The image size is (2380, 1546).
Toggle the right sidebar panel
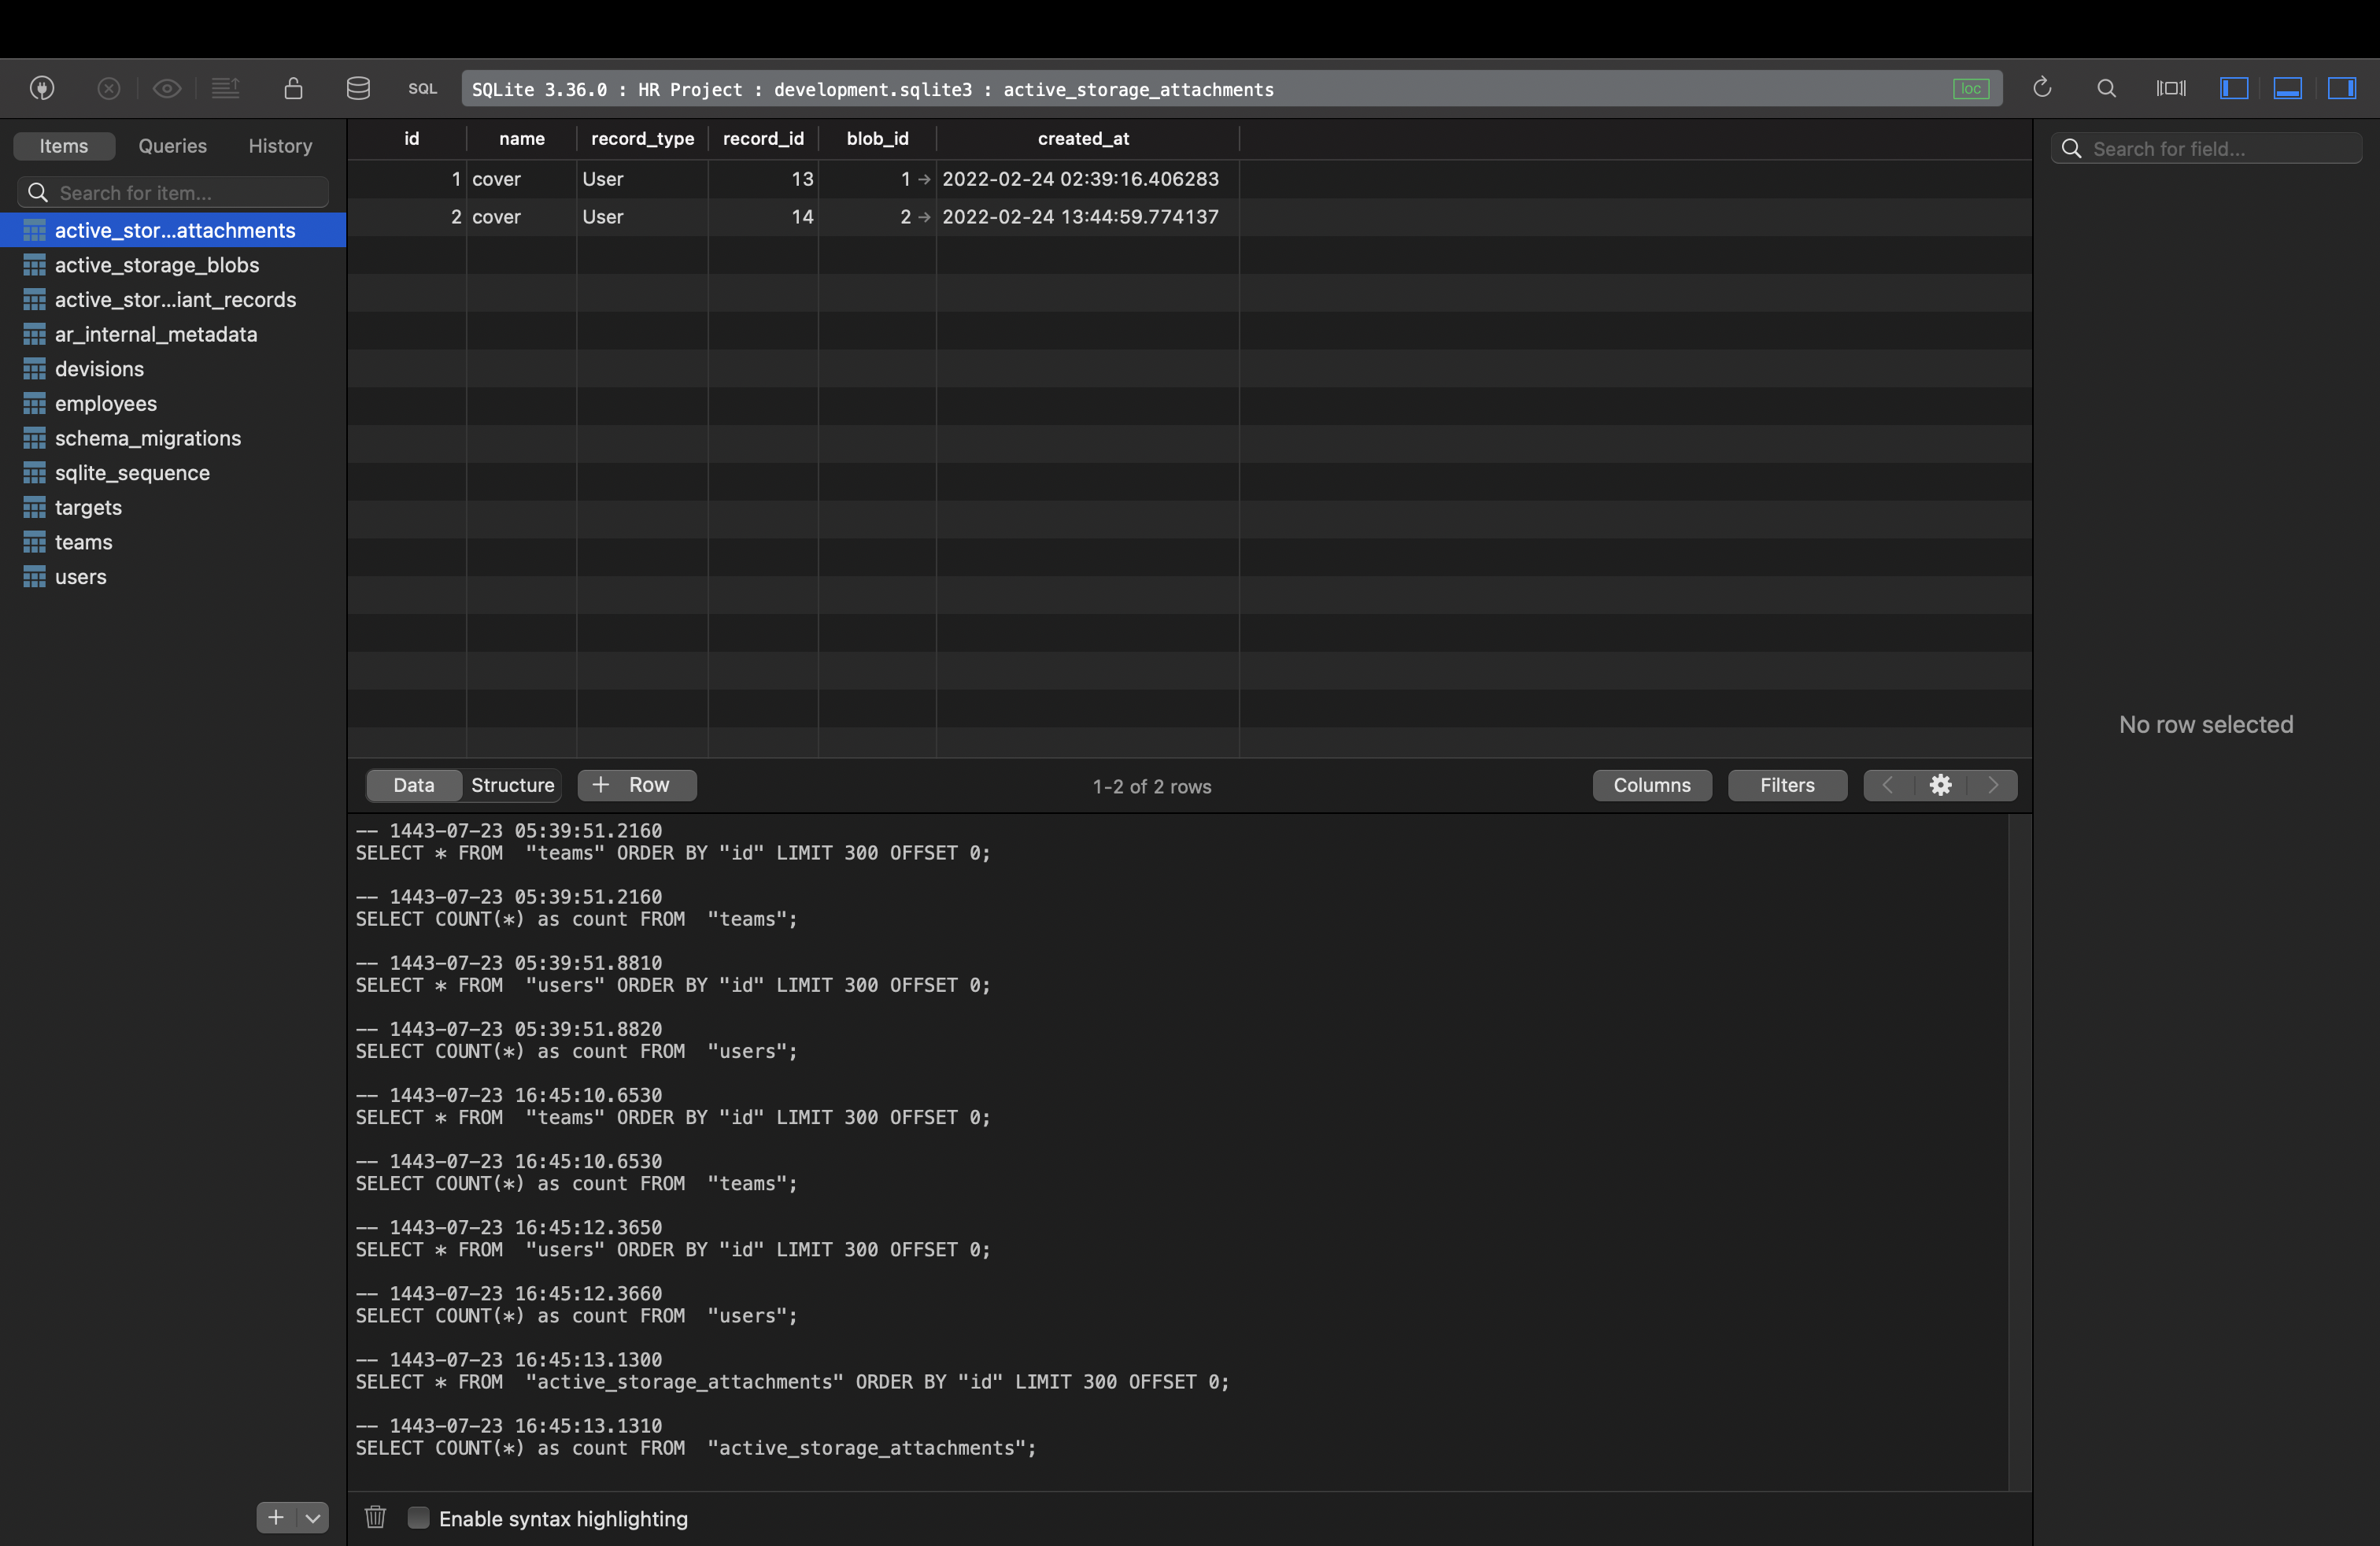[x=2342, y=88]
